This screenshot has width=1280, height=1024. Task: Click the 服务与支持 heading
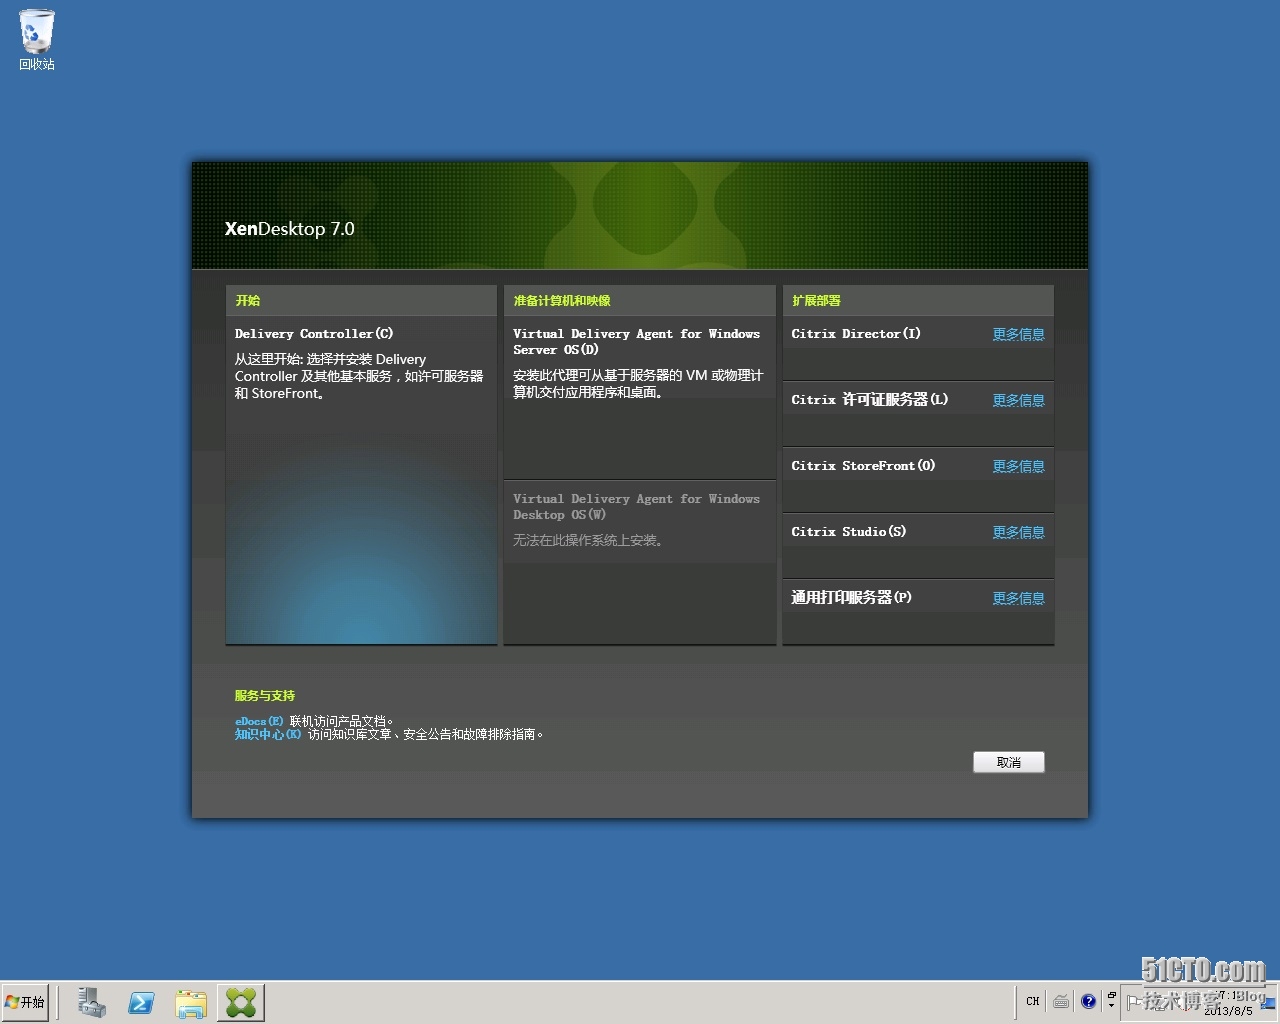pos(265,696)
